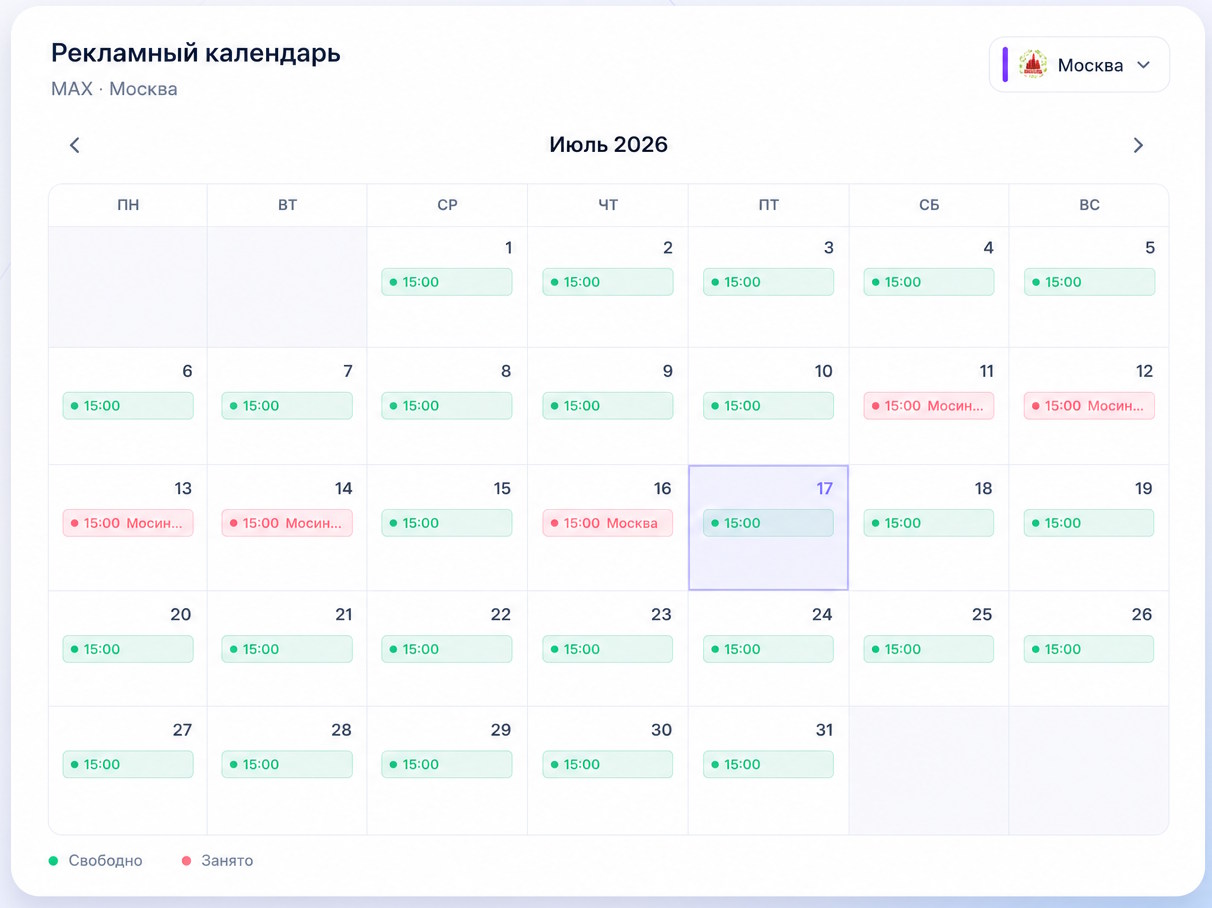Open the busy 15:00 Москва slot on July 16
Image resolution: width=1212 pixels, height=908 pixels.
[608, 523]
